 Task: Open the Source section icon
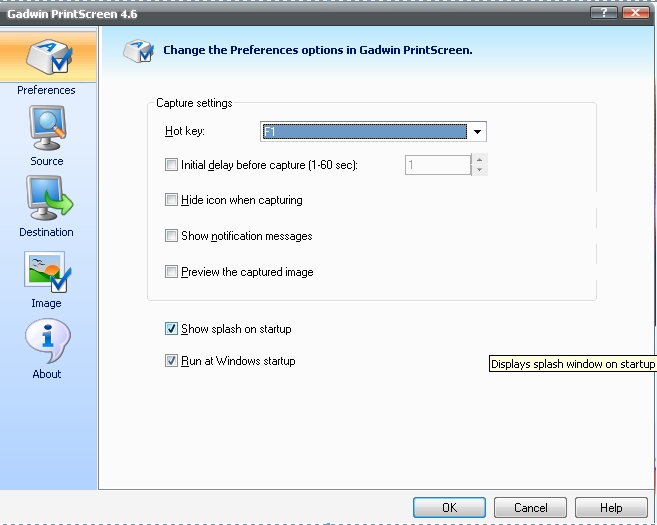coord(47,128)
